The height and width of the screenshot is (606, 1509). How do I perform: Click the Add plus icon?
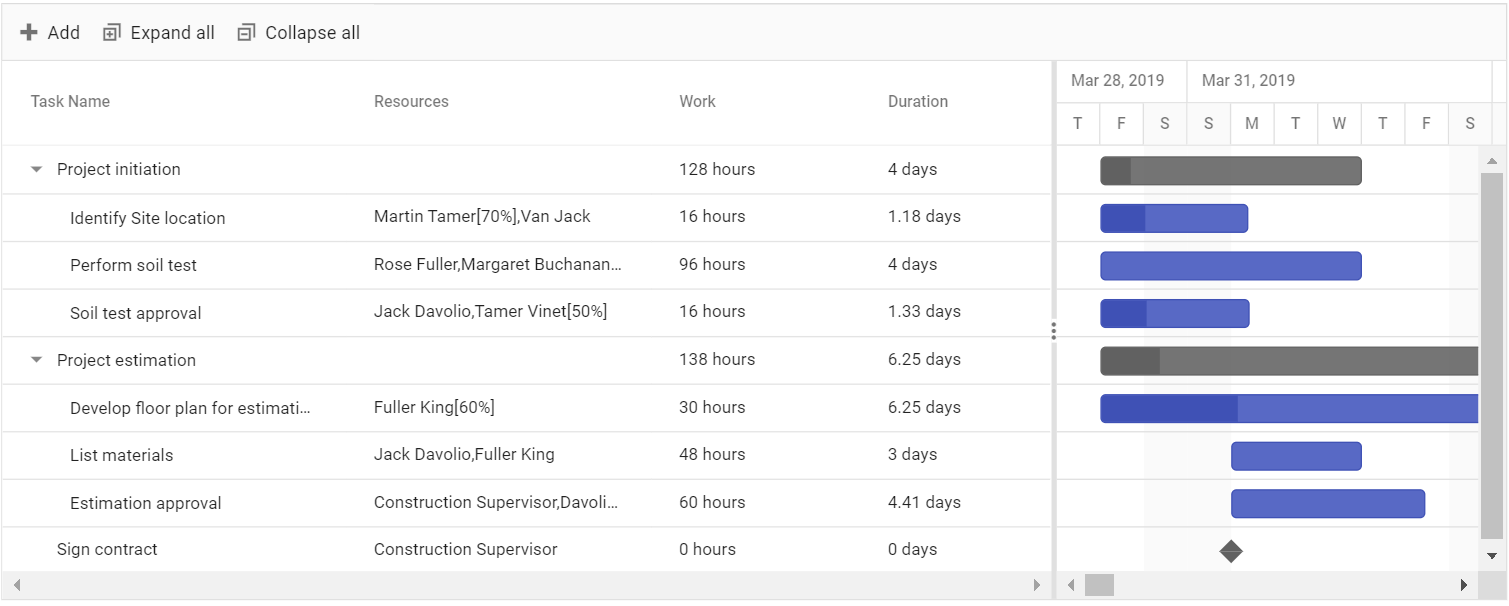coord(29,33)
